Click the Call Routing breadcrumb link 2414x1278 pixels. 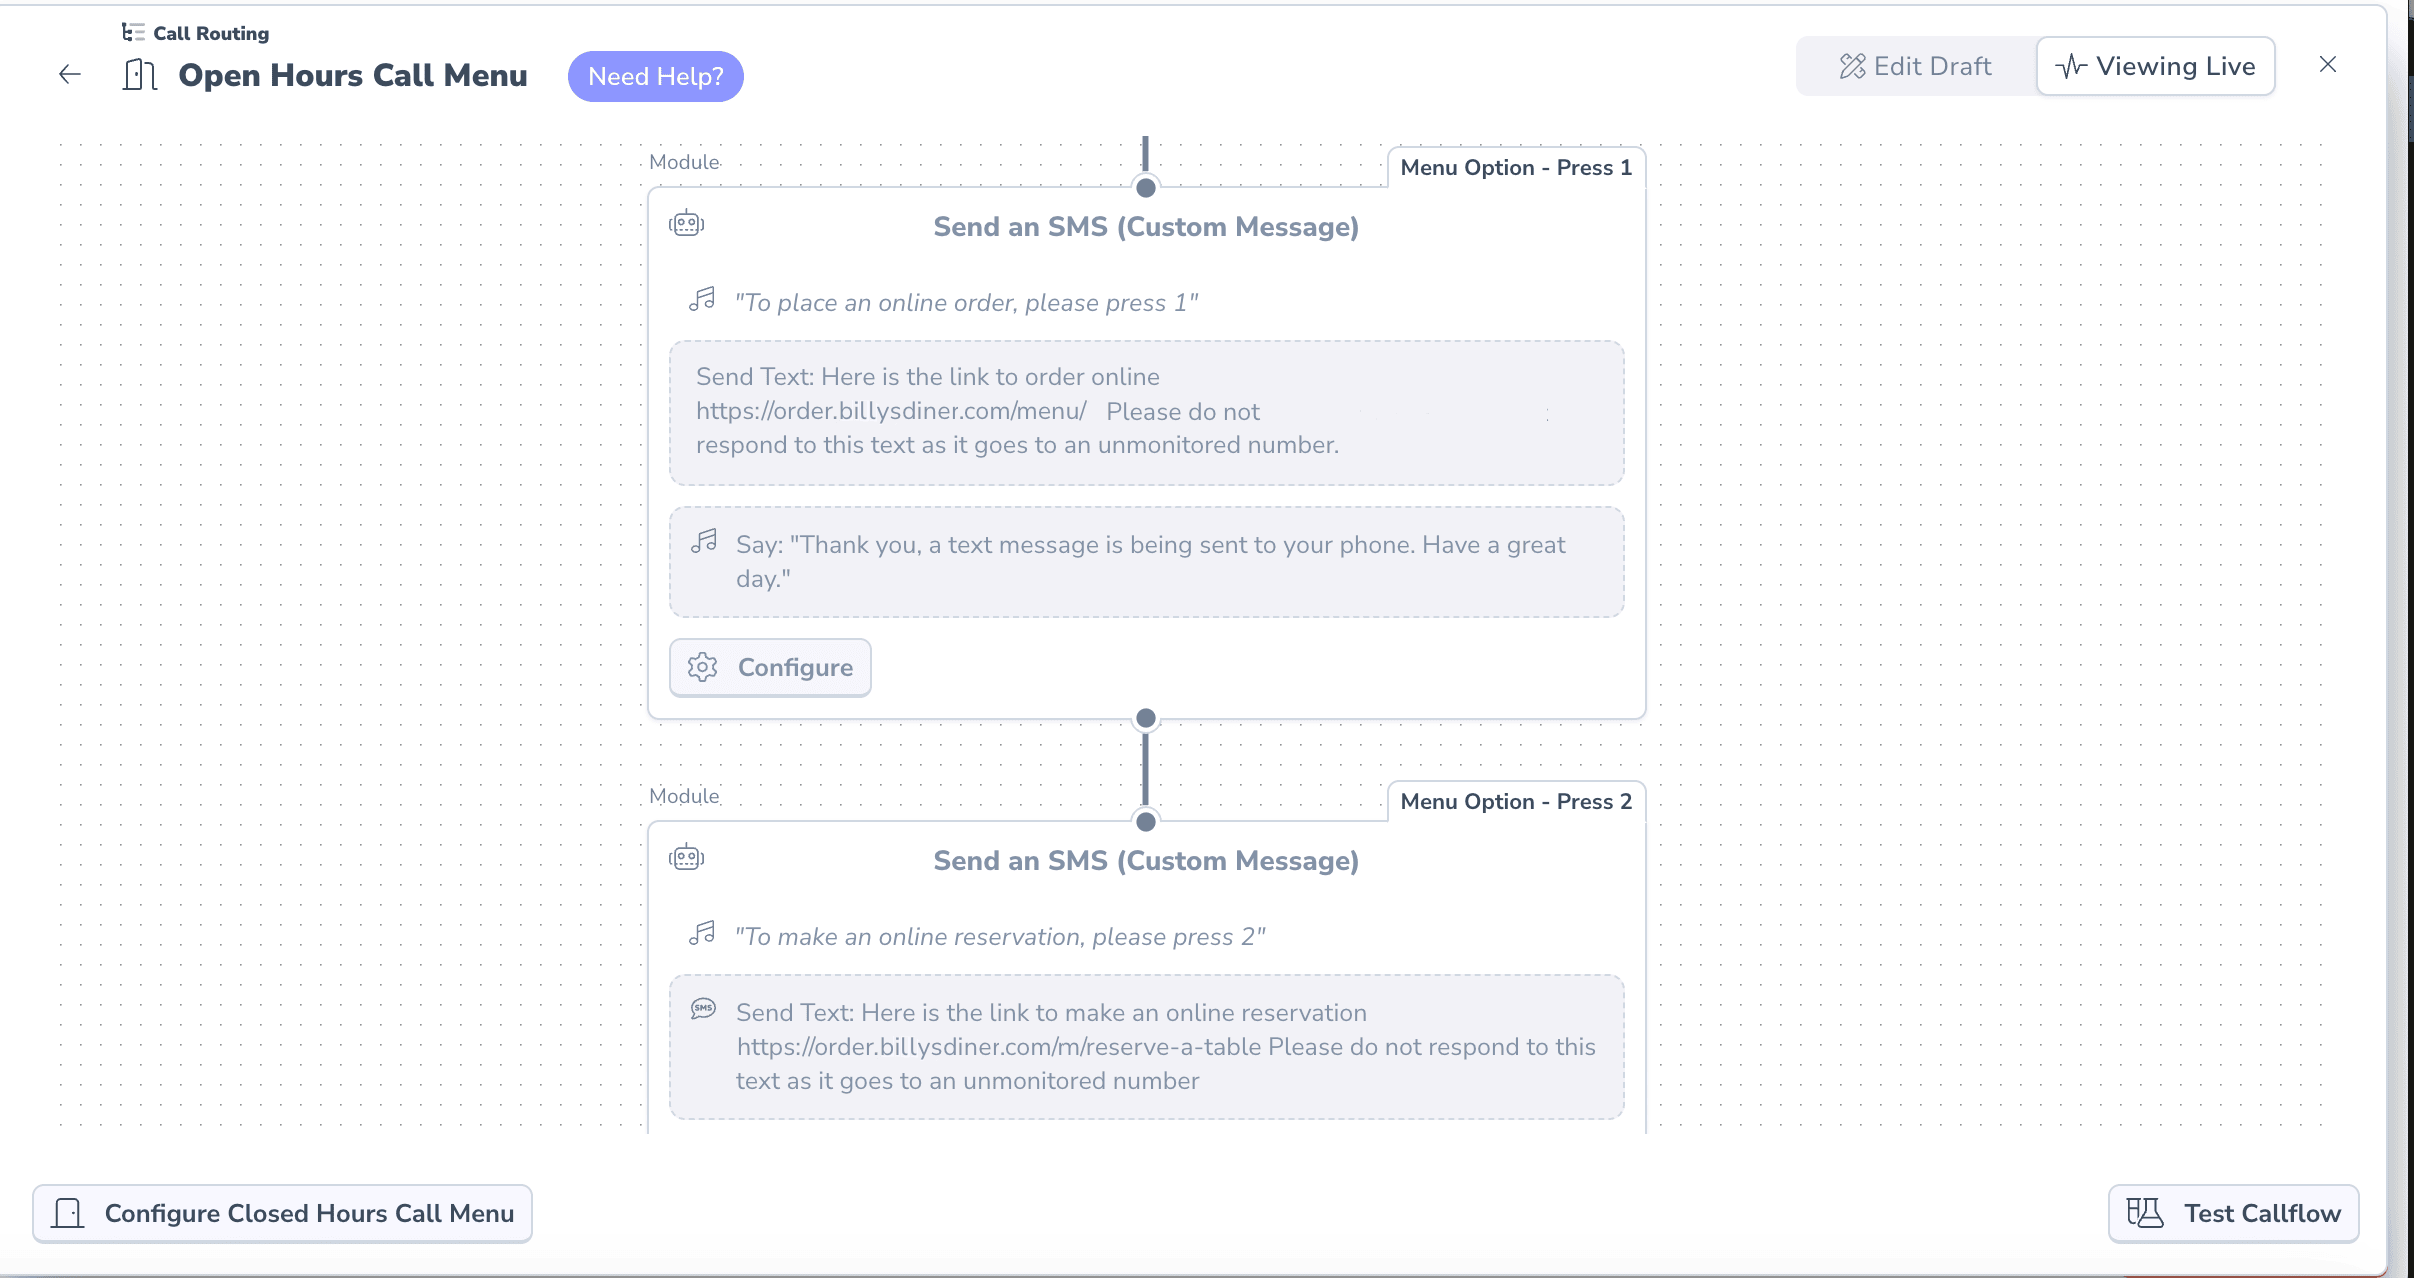[211, 33]
